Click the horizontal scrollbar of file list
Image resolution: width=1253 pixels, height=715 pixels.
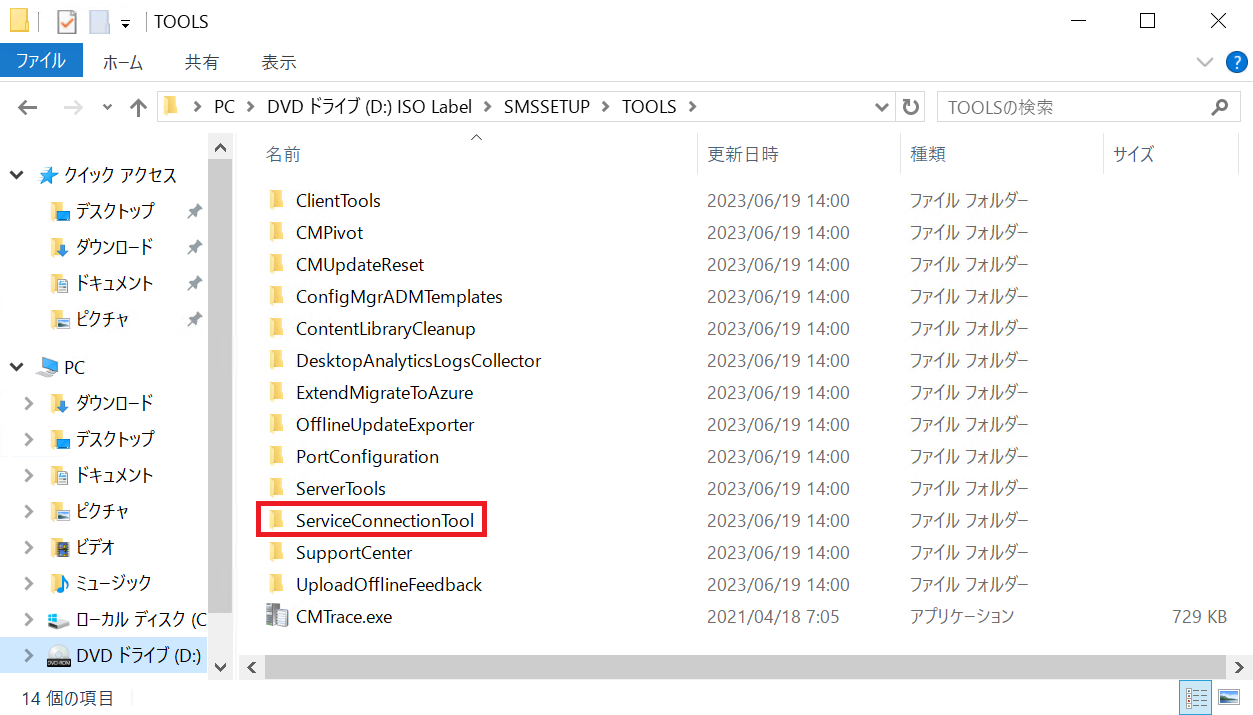744,667
